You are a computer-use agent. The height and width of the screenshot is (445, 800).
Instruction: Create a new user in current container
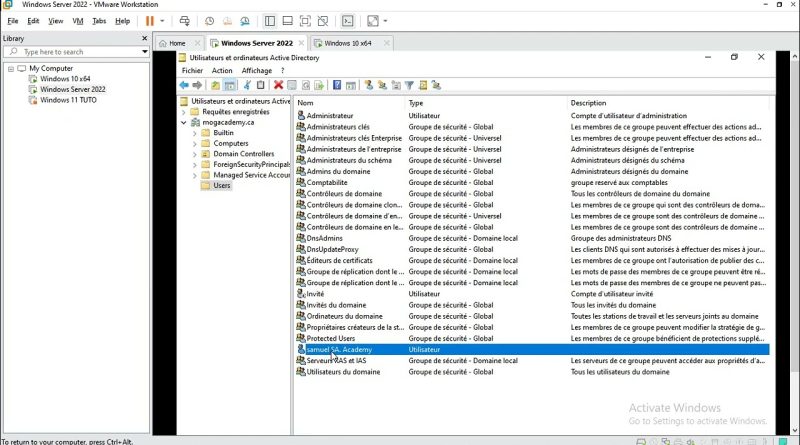click(368, 85)
